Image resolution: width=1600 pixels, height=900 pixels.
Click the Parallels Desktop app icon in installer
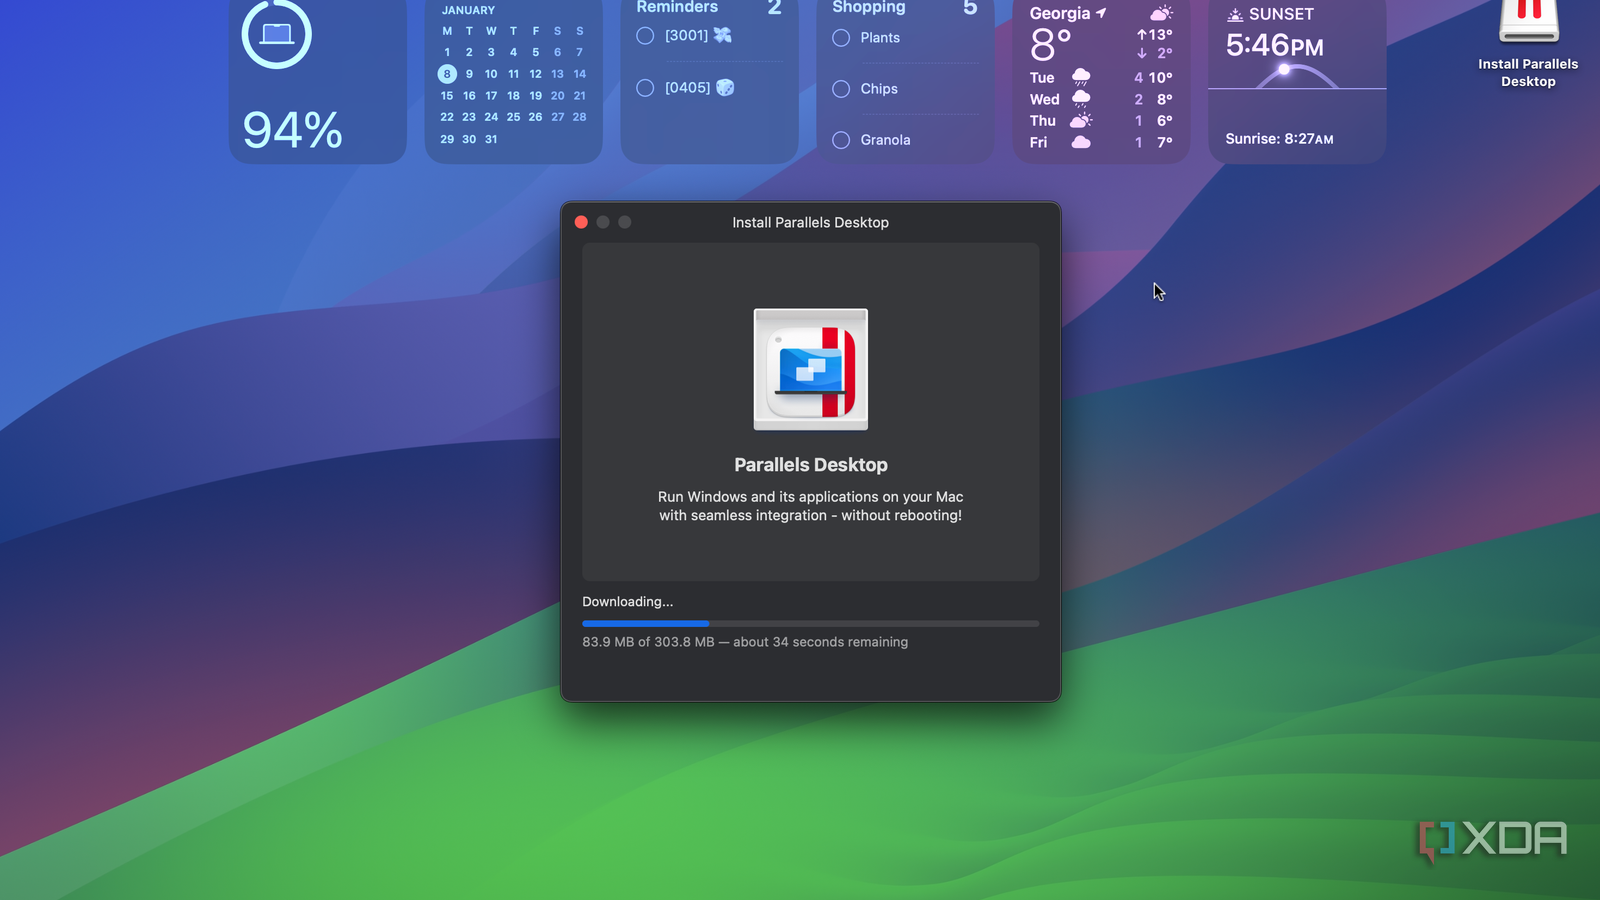tap(811, 369)
